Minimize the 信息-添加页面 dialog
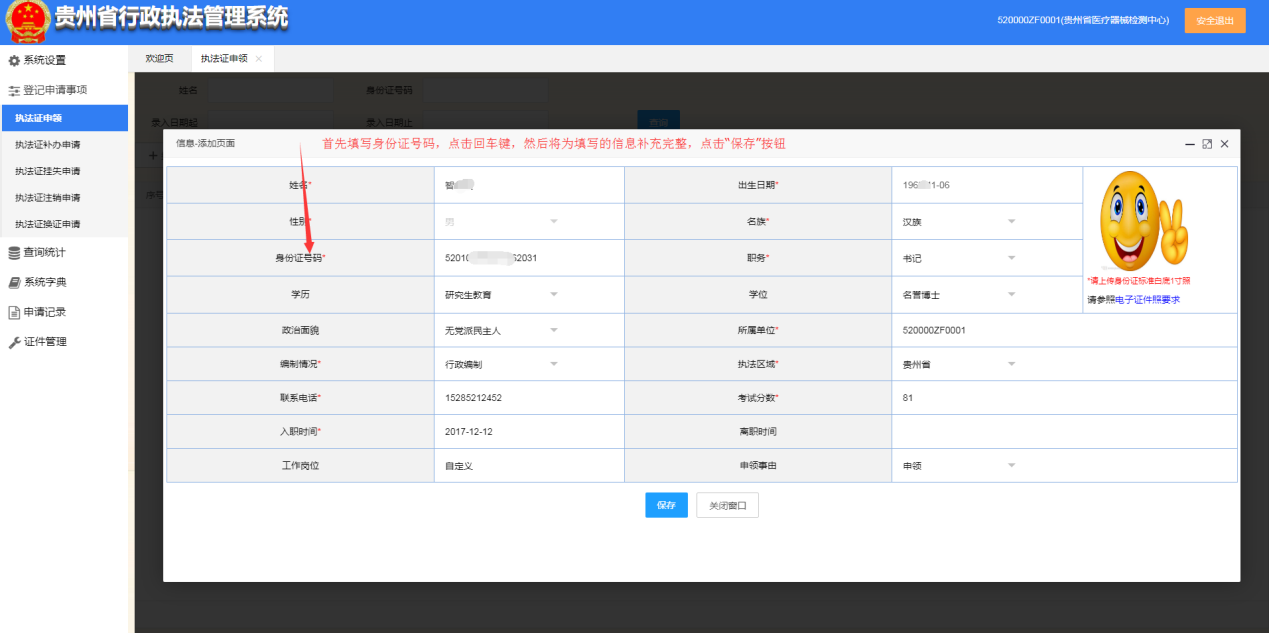1269x633 pixels. [1190, 144]
